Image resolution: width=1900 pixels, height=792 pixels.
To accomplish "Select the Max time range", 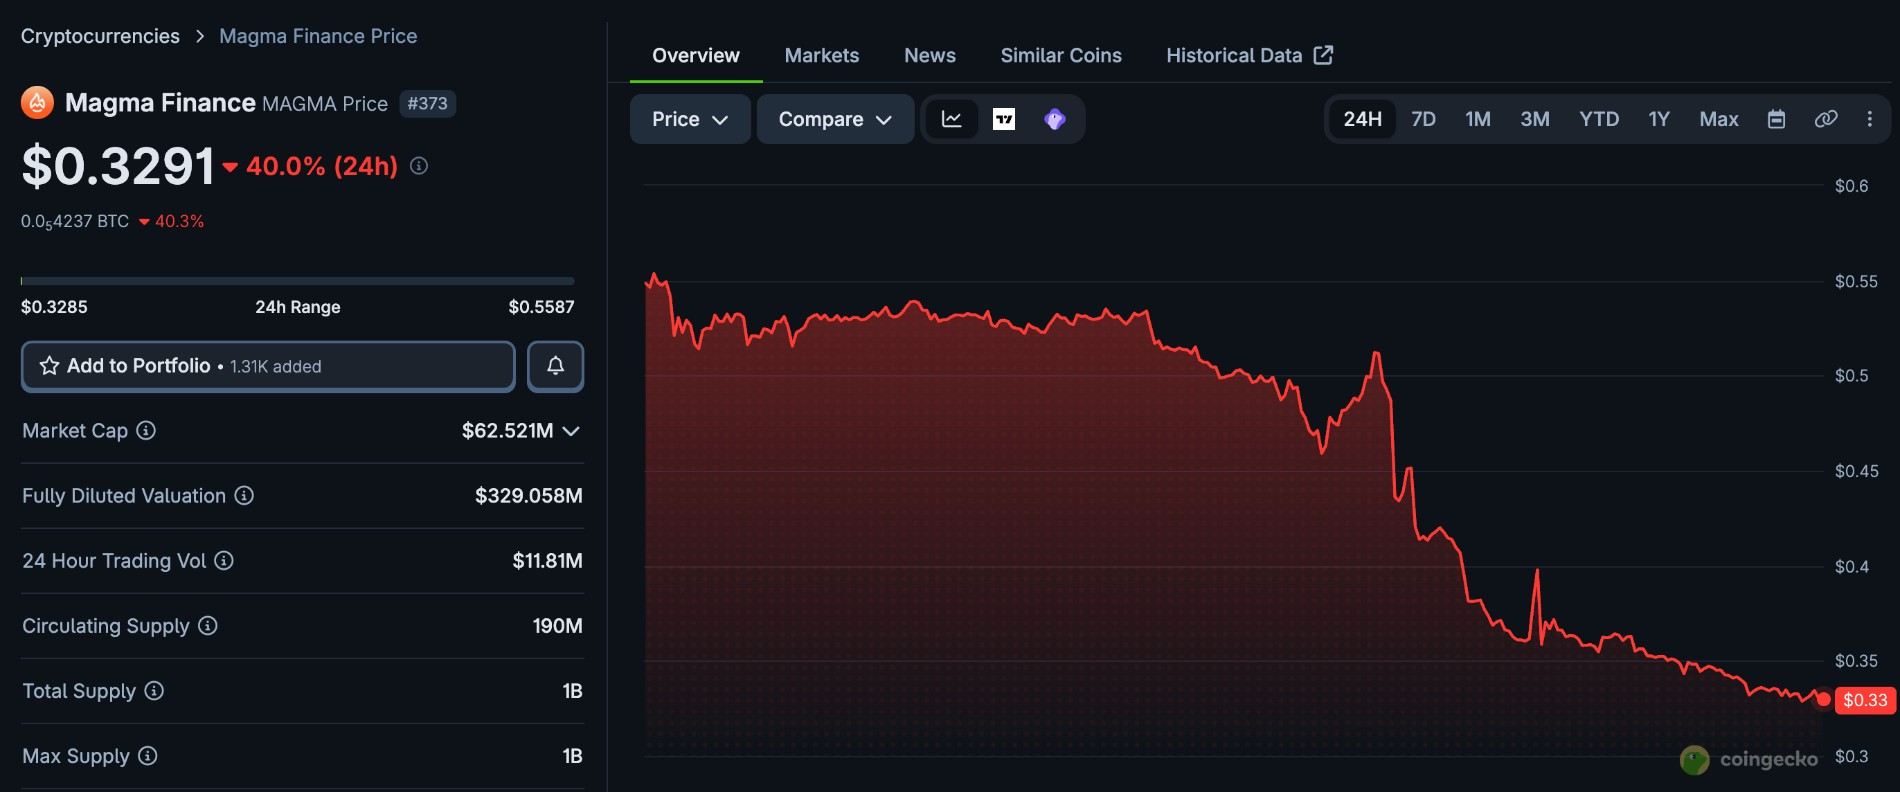I will [1719, 119].
